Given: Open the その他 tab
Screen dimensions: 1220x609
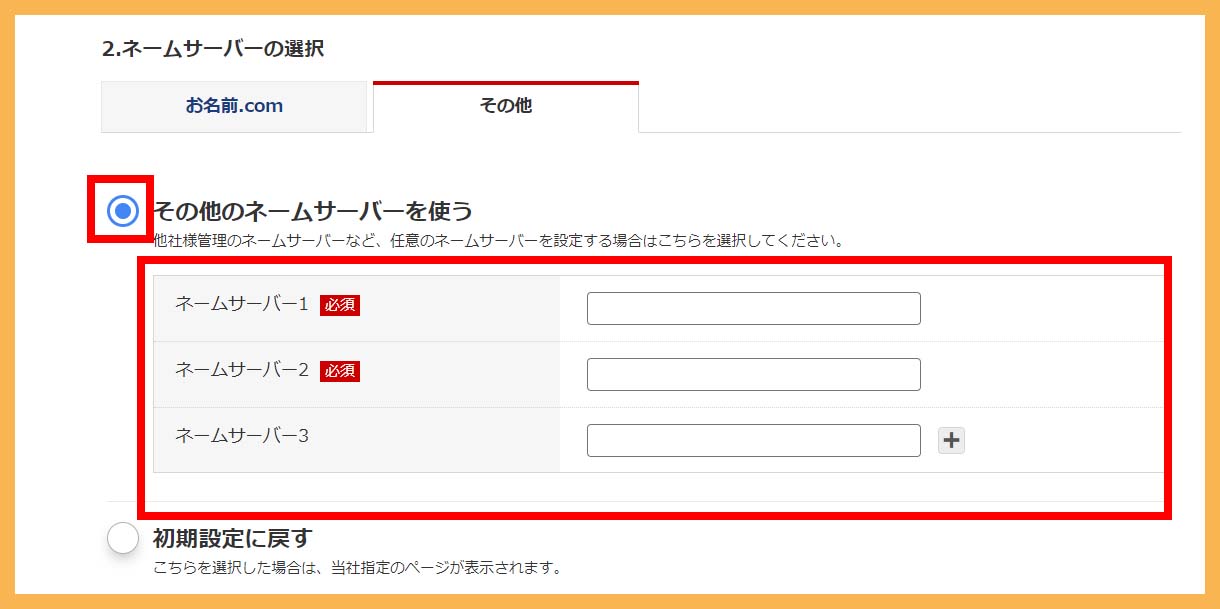Looking at the screenshot, I should (505, 106).
